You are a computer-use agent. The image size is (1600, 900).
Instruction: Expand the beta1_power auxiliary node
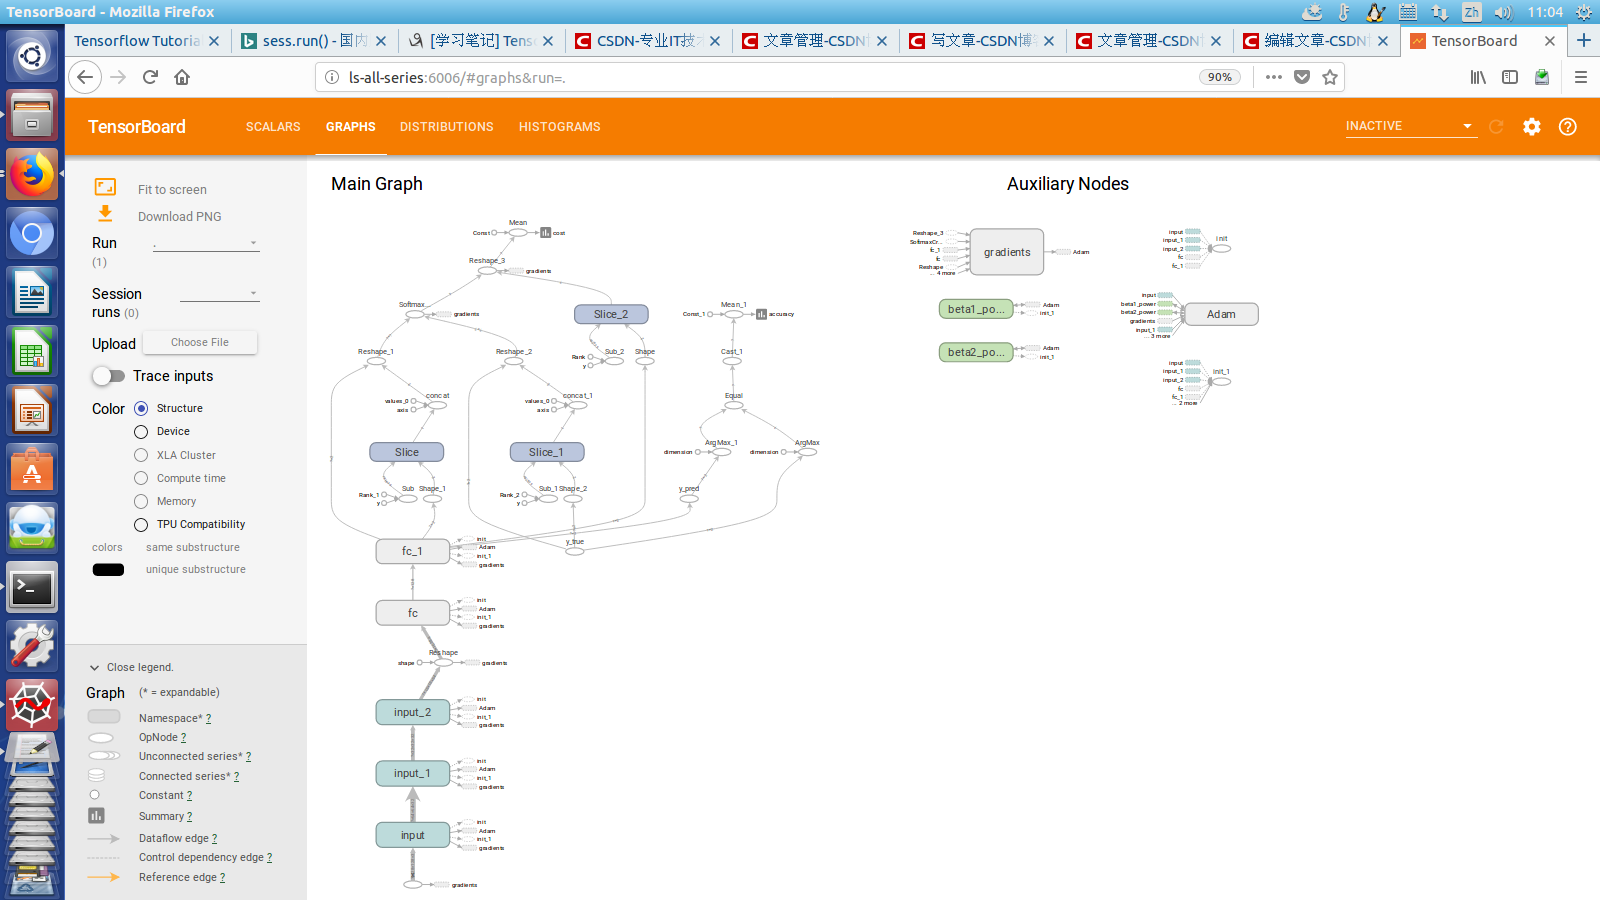[976, 309]
